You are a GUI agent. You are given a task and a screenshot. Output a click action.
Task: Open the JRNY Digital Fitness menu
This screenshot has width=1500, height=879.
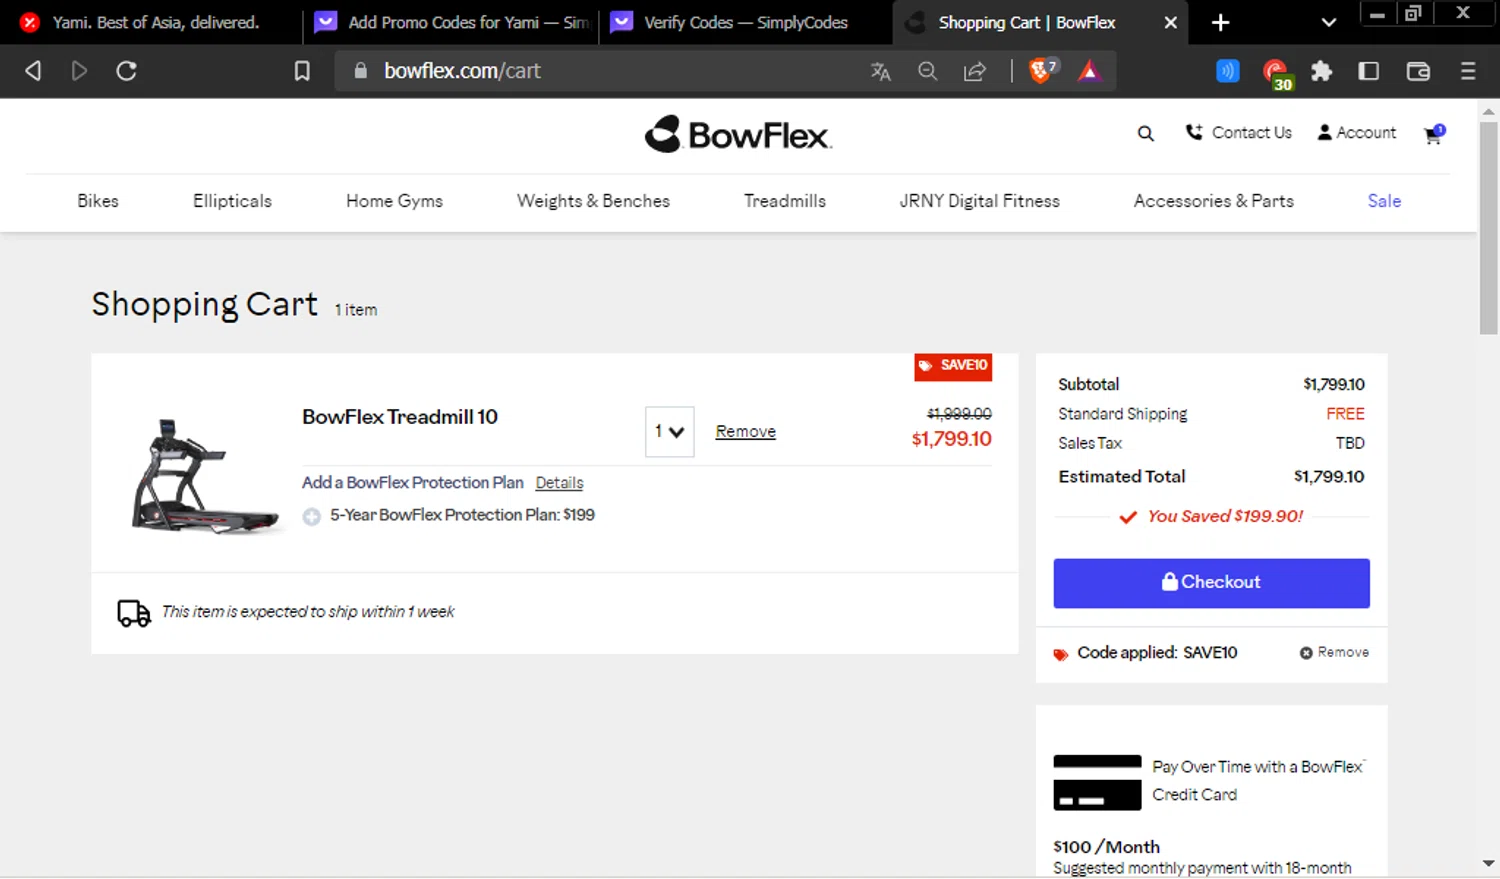coord(979,201)
